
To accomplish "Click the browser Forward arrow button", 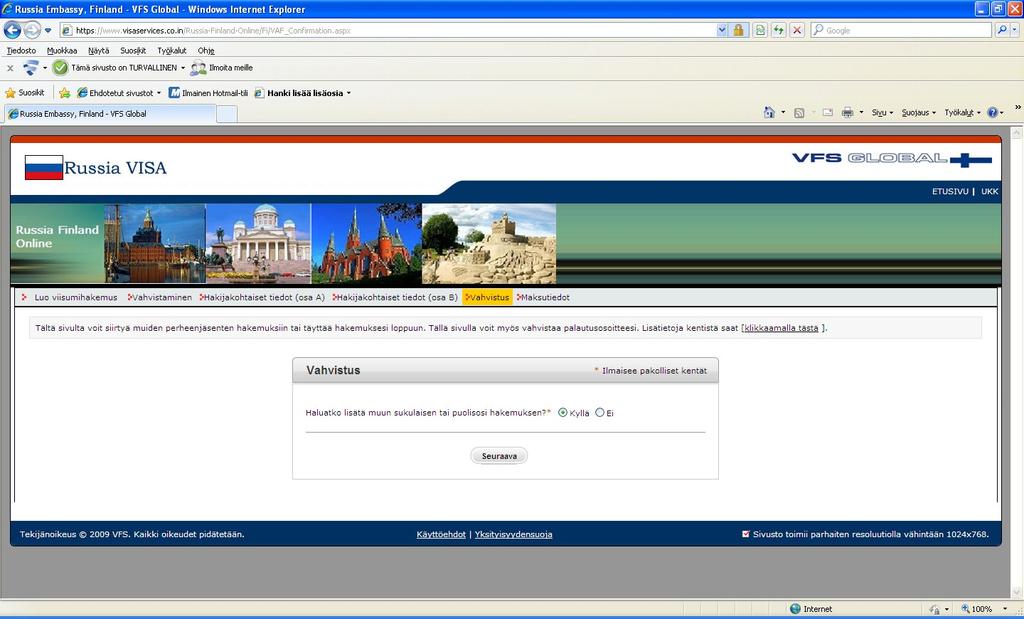I will click(x=31, y=30).
